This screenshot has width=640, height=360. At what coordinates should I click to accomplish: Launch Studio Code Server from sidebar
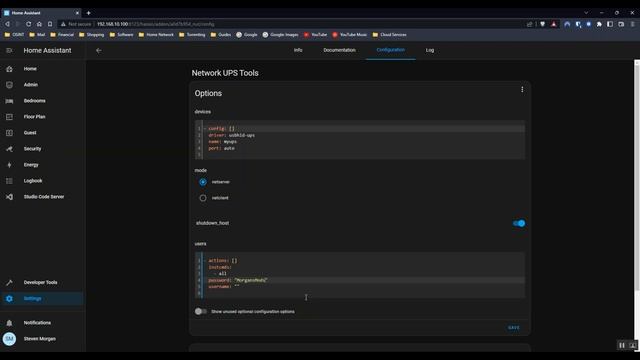click(x=43, y=197)
